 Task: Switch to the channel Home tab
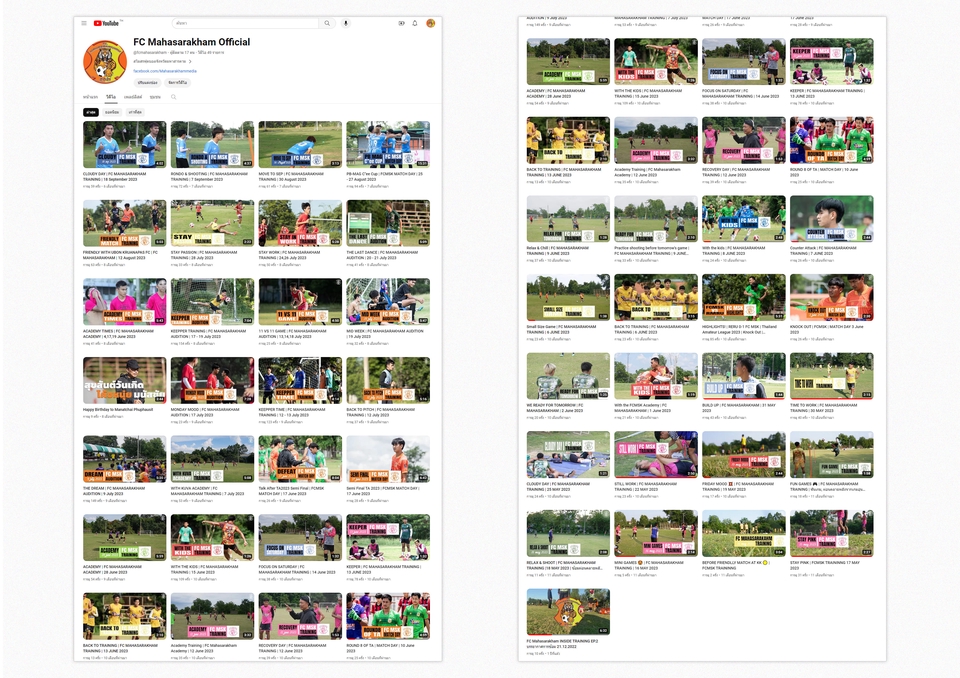coord(91,97)
